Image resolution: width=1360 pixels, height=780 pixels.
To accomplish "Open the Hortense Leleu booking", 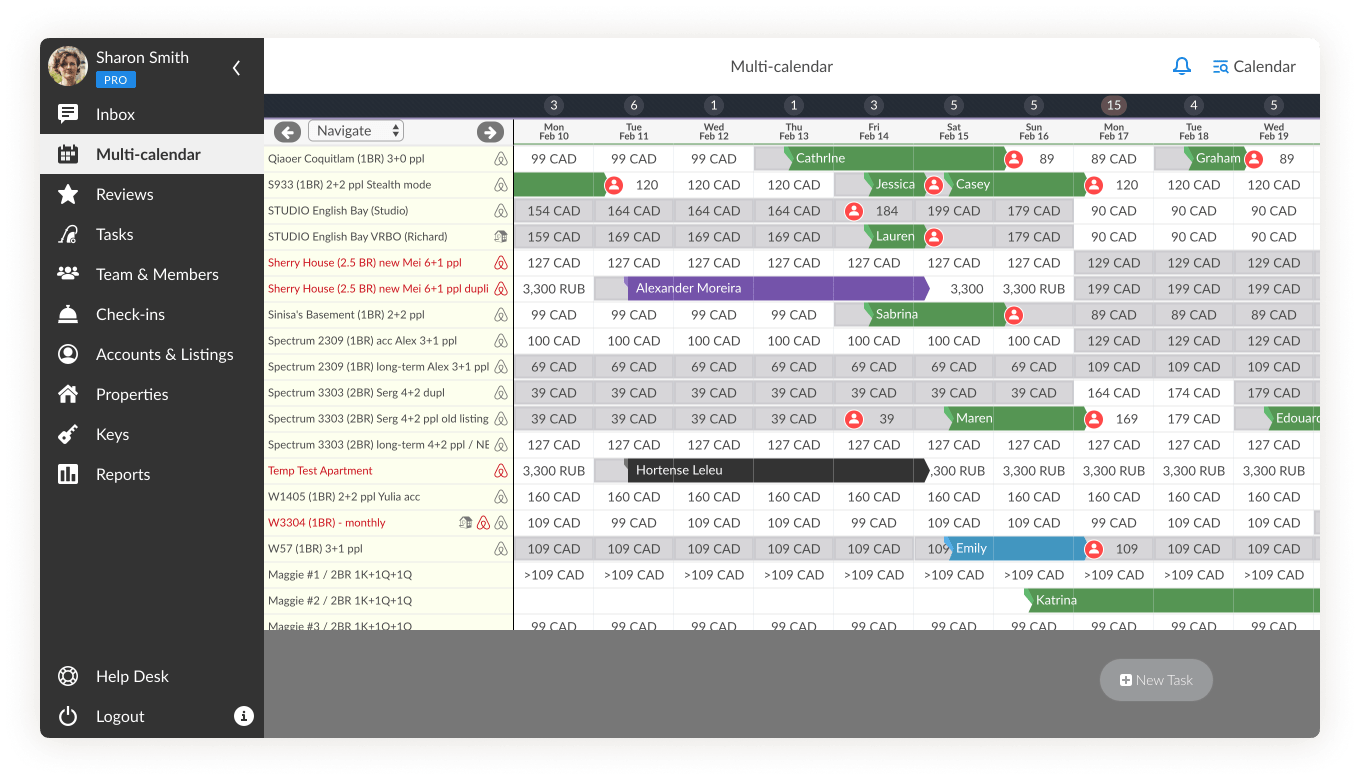I will tap(776, 470).
